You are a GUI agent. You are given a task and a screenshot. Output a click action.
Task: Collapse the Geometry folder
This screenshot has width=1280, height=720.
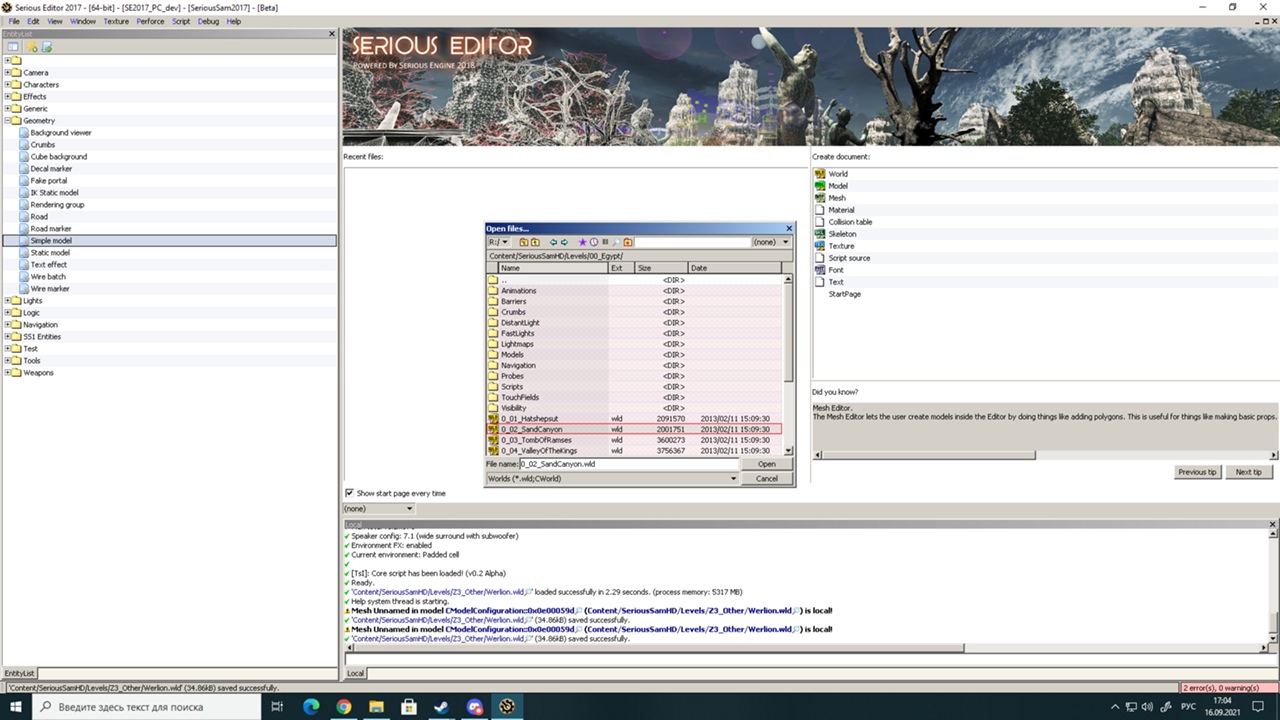pyautogui.click(x=8, y=121)
